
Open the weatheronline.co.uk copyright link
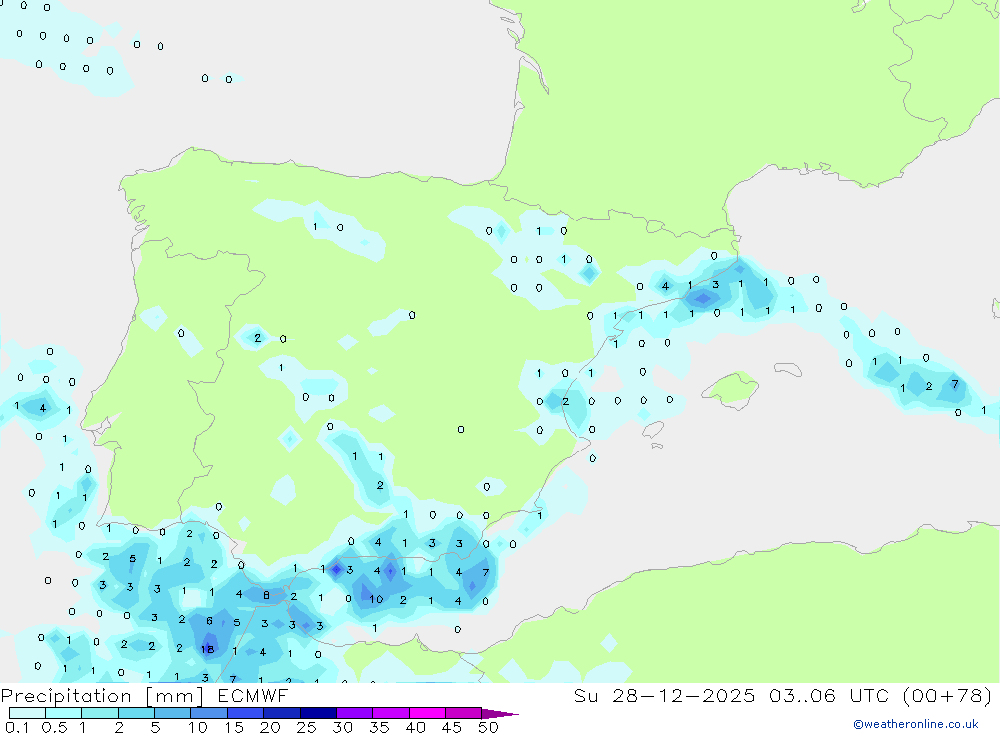(x=916, y=724)
